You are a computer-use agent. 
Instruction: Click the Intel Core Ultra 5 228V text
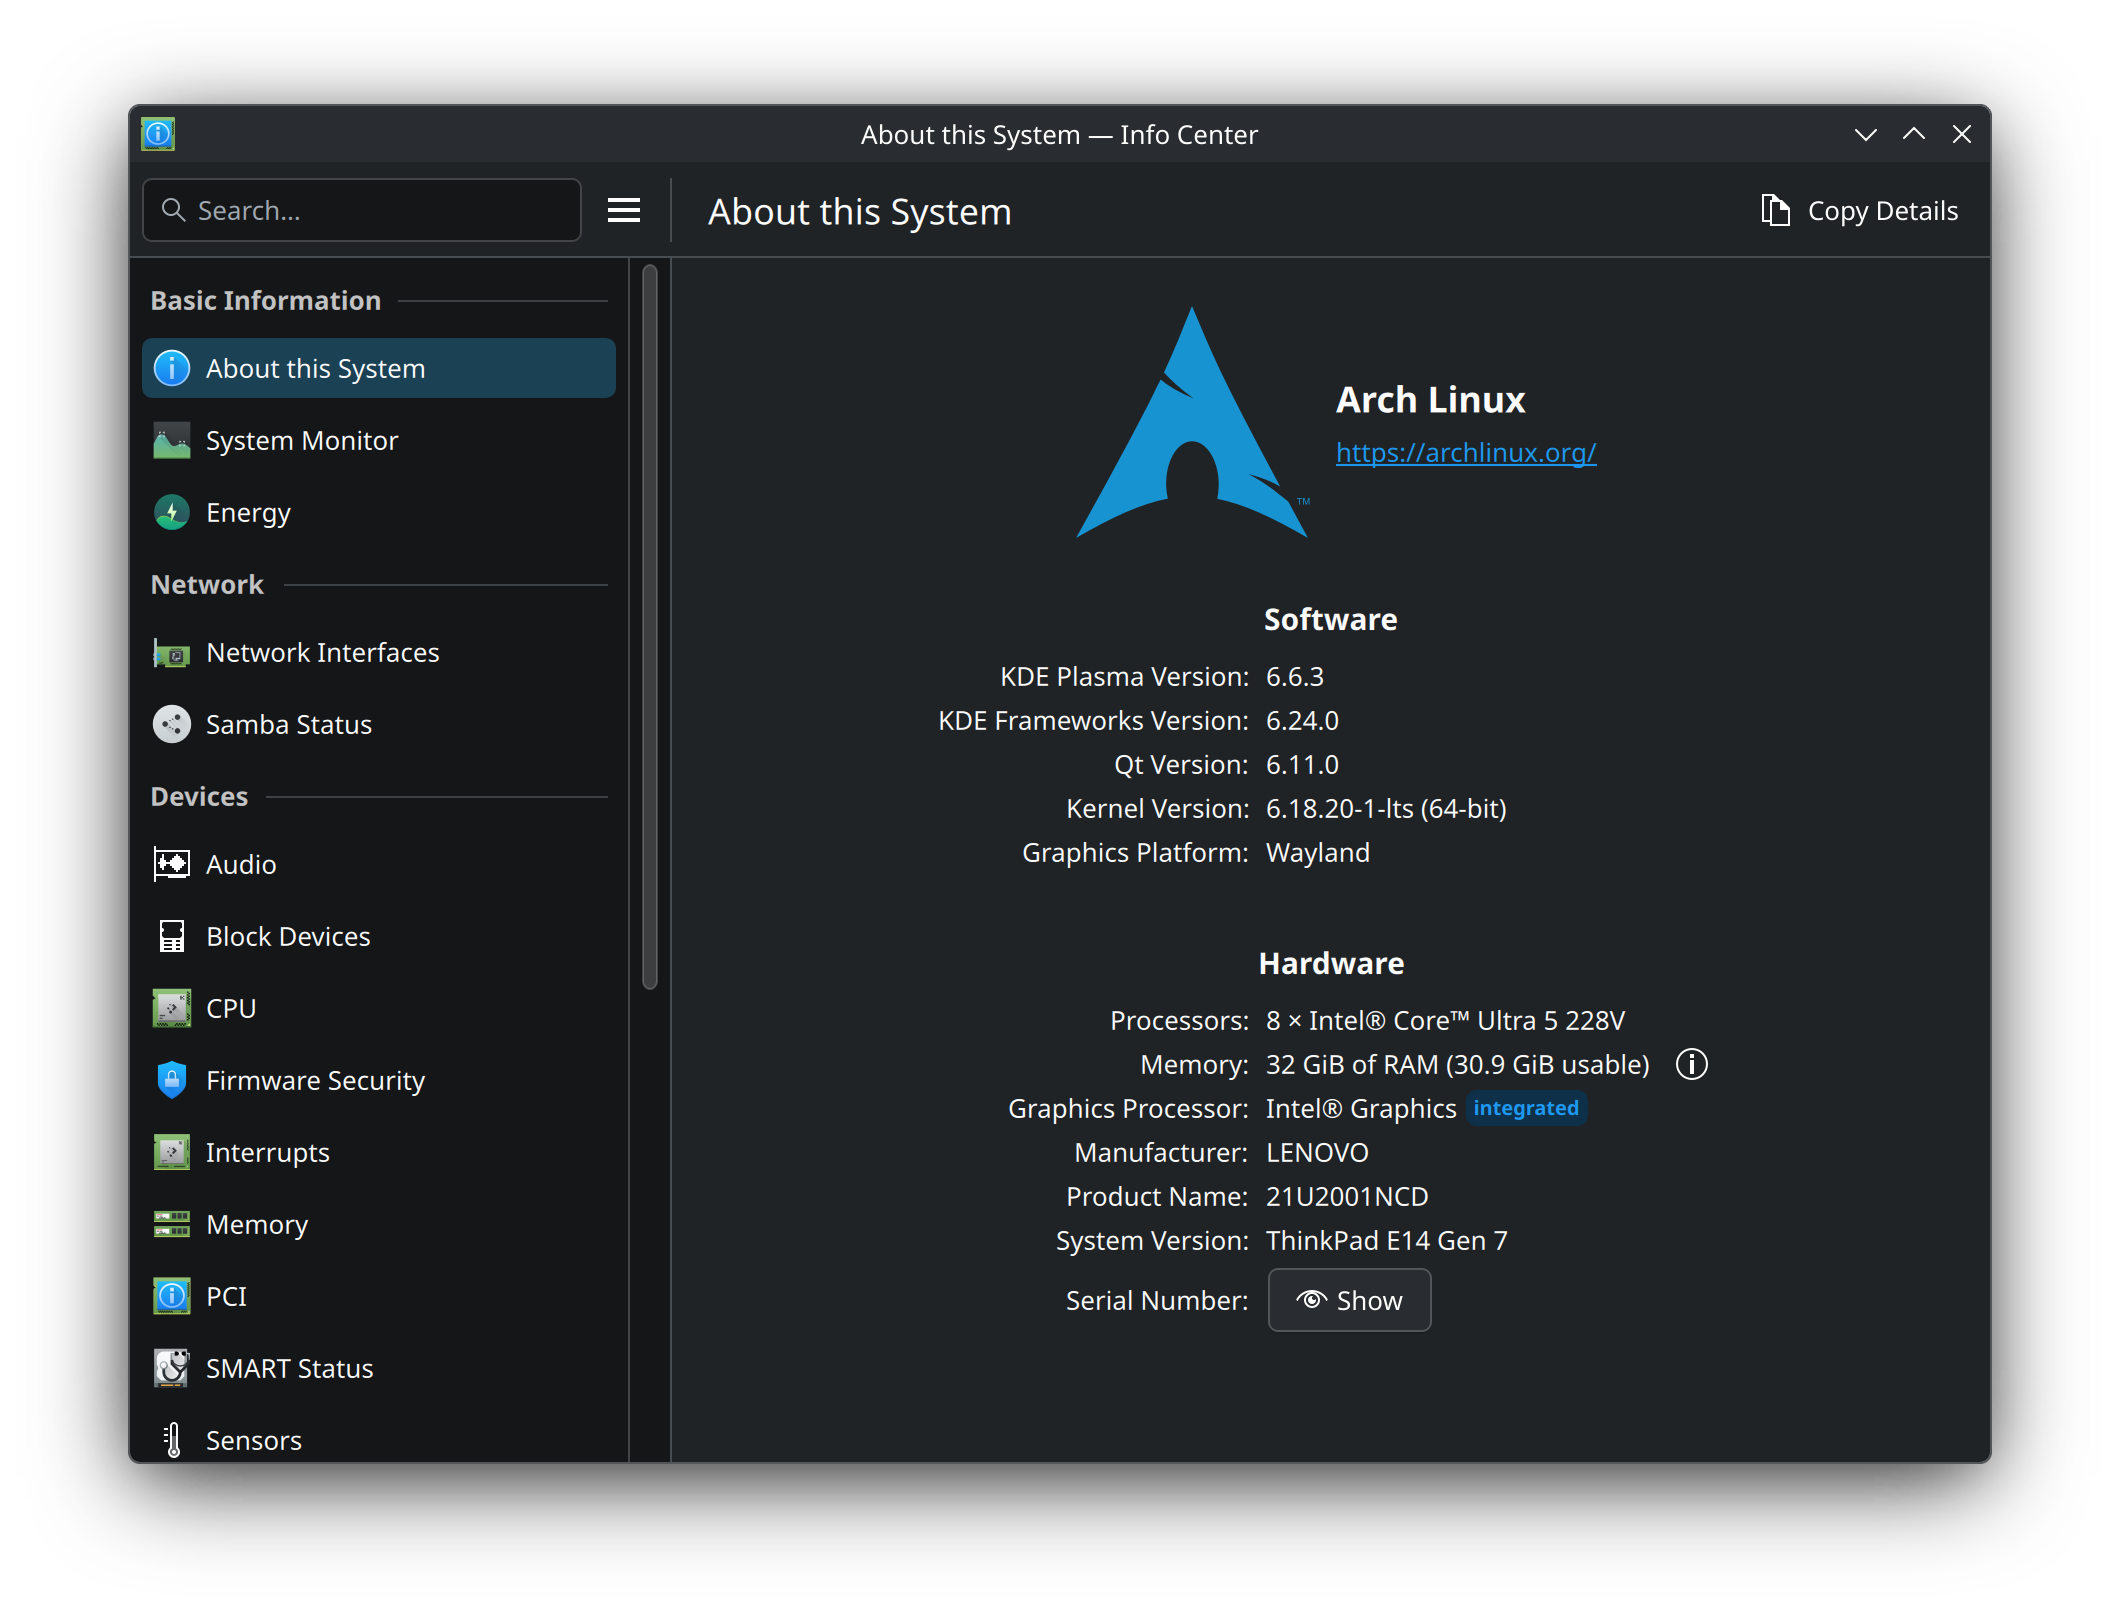[x=1445, y=1020]
